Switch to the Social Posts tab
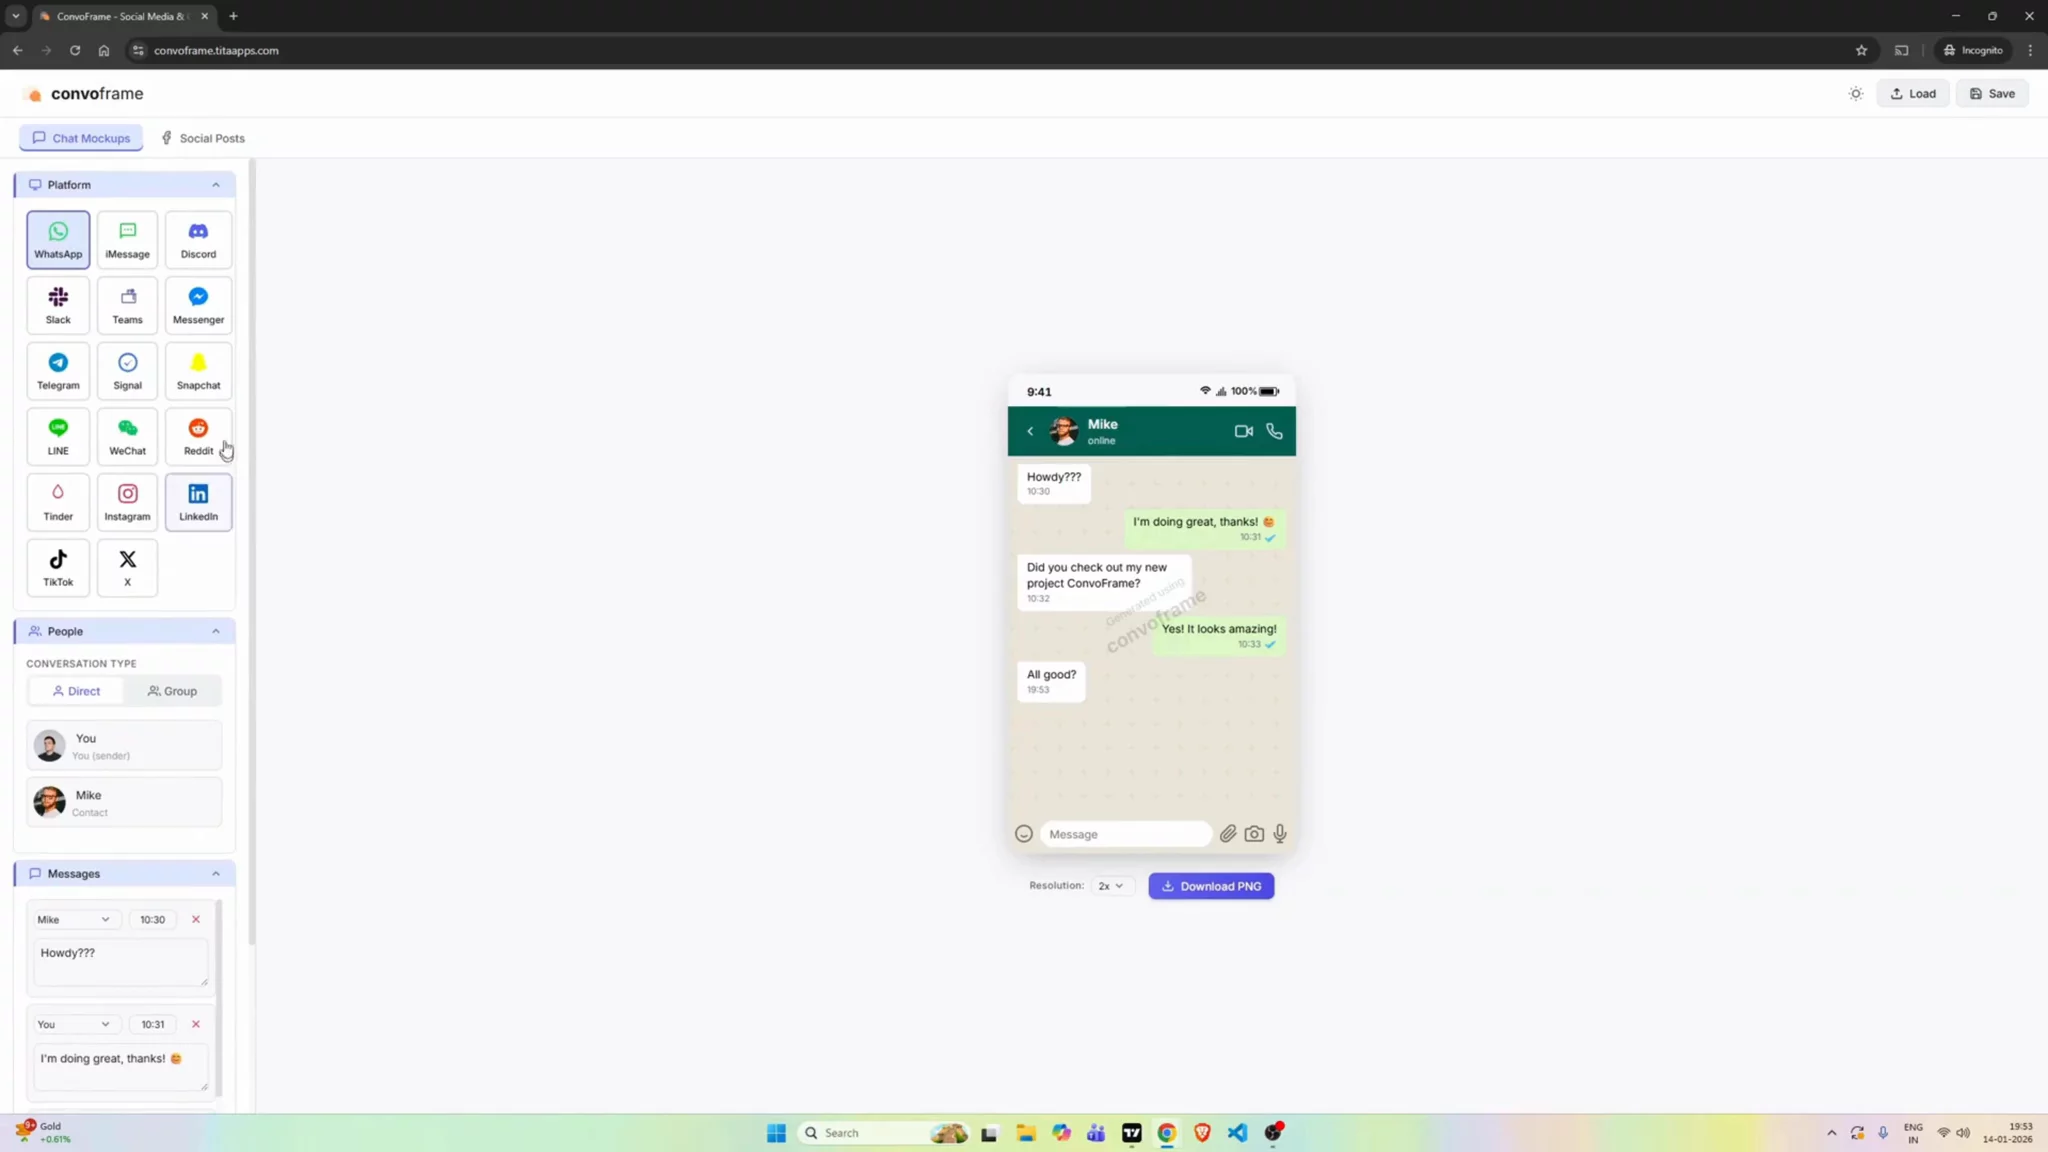This screenshot has width=2048, height=1152. pyautogui.click(x=202, y=137)
